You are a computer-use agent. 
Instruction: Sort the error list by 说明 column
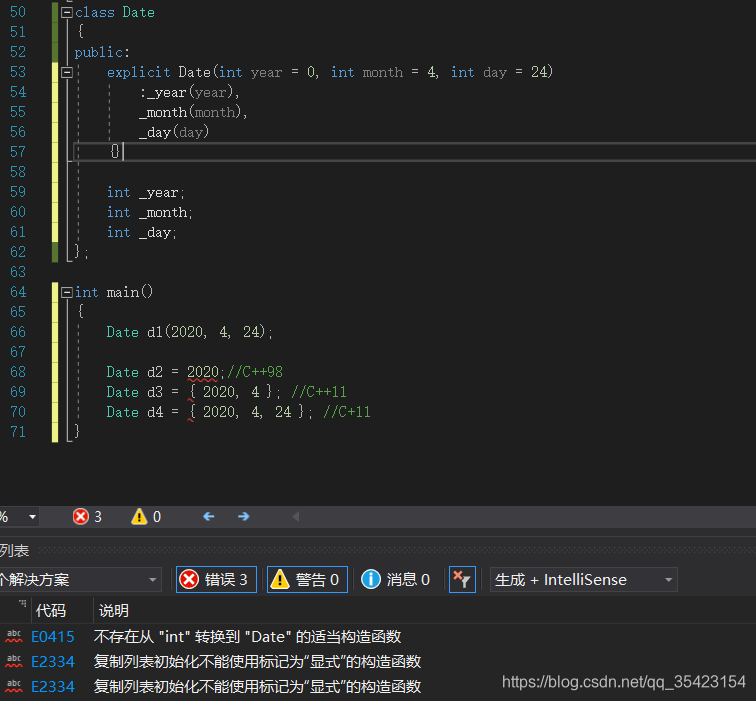tap(114, 611)
